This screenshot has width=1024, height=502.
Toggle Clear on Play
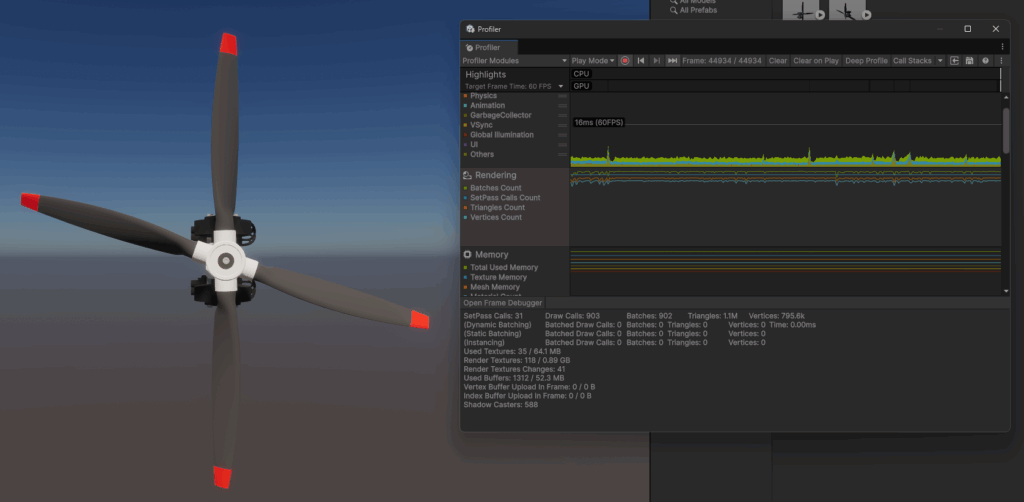pos(815,61)
